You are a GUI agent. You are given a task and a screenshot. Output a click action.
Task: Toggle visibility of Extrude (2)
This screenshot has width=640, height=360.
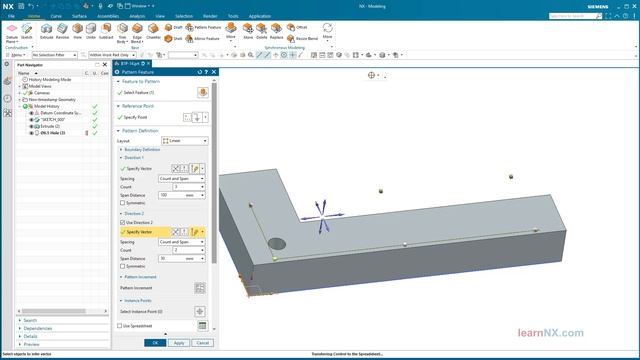point(31,126)
